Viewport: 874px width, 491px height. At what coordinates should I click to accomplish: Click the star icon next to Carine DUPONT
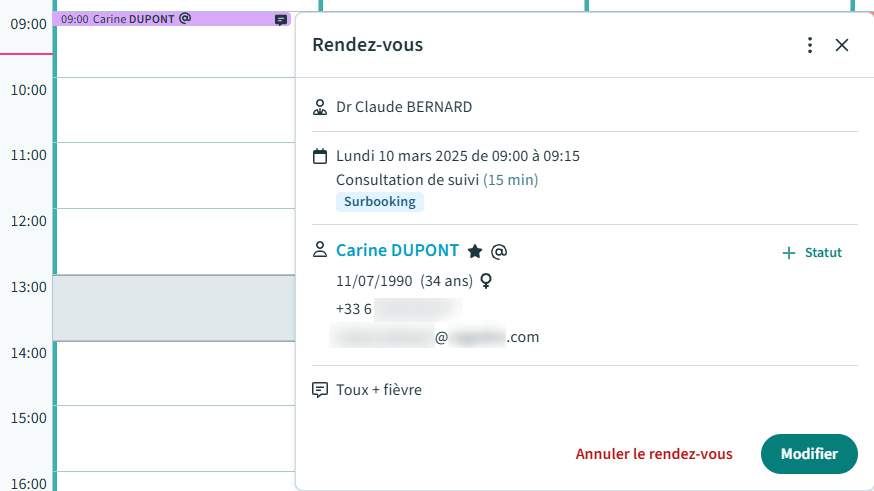(x=475, y=252)
